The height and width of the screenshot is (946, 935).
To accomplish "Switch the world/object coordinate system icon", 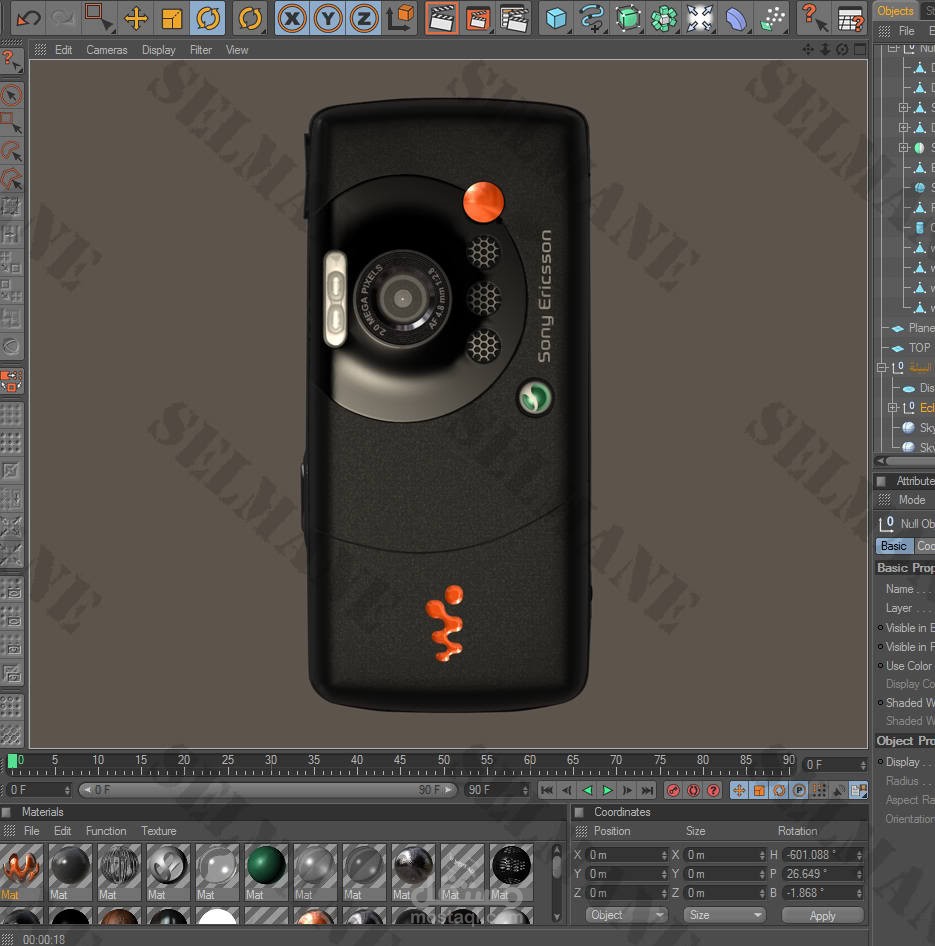I will (401, 18).
